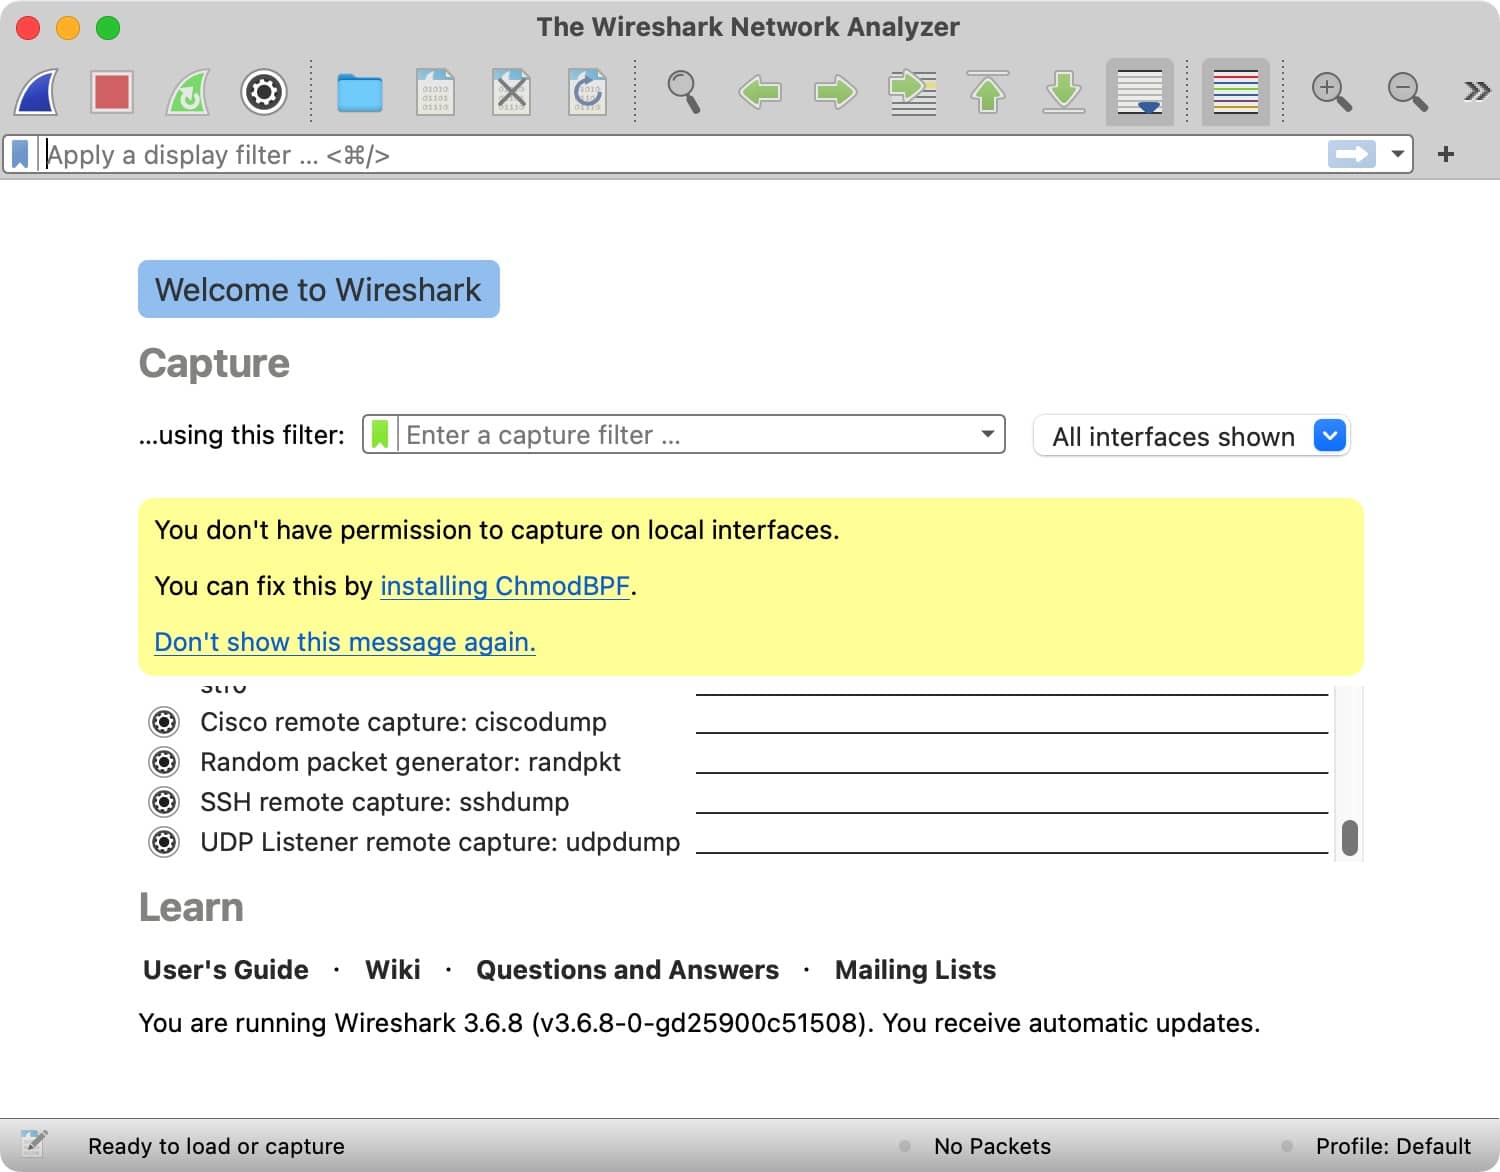This screenshot has width=1500, height=1172.
Task: Click interface list scrollbar thumb
Action: pos(1349,838)
